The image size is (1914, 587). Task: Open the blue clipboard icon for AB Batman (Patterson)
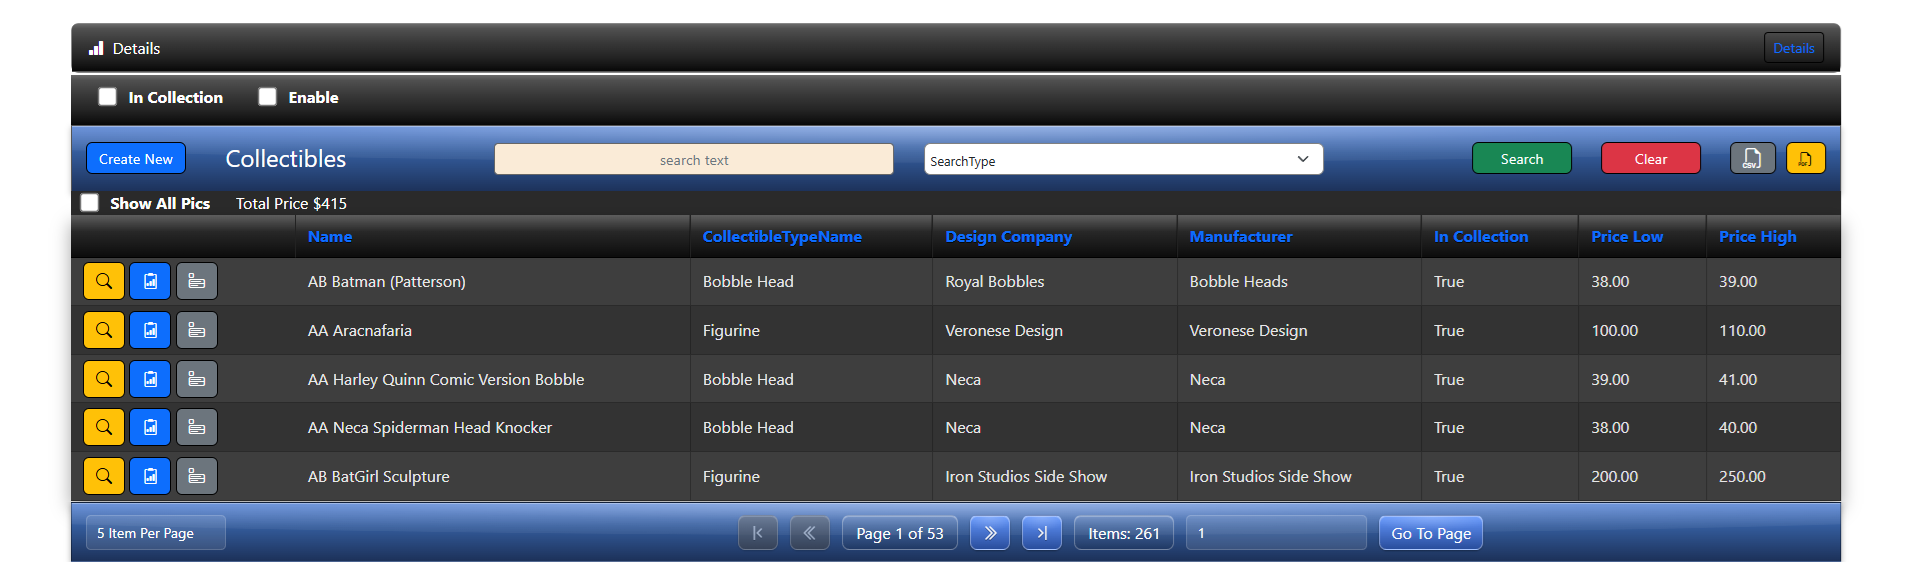(x=150, y=281)
